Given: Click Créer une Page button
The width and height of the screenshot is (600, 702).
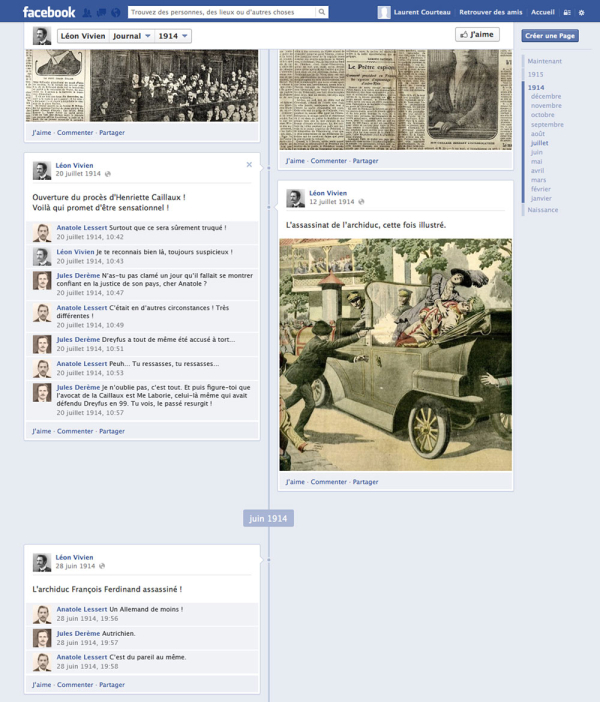Looking at the screenshot, I should [x=550, y=36].
